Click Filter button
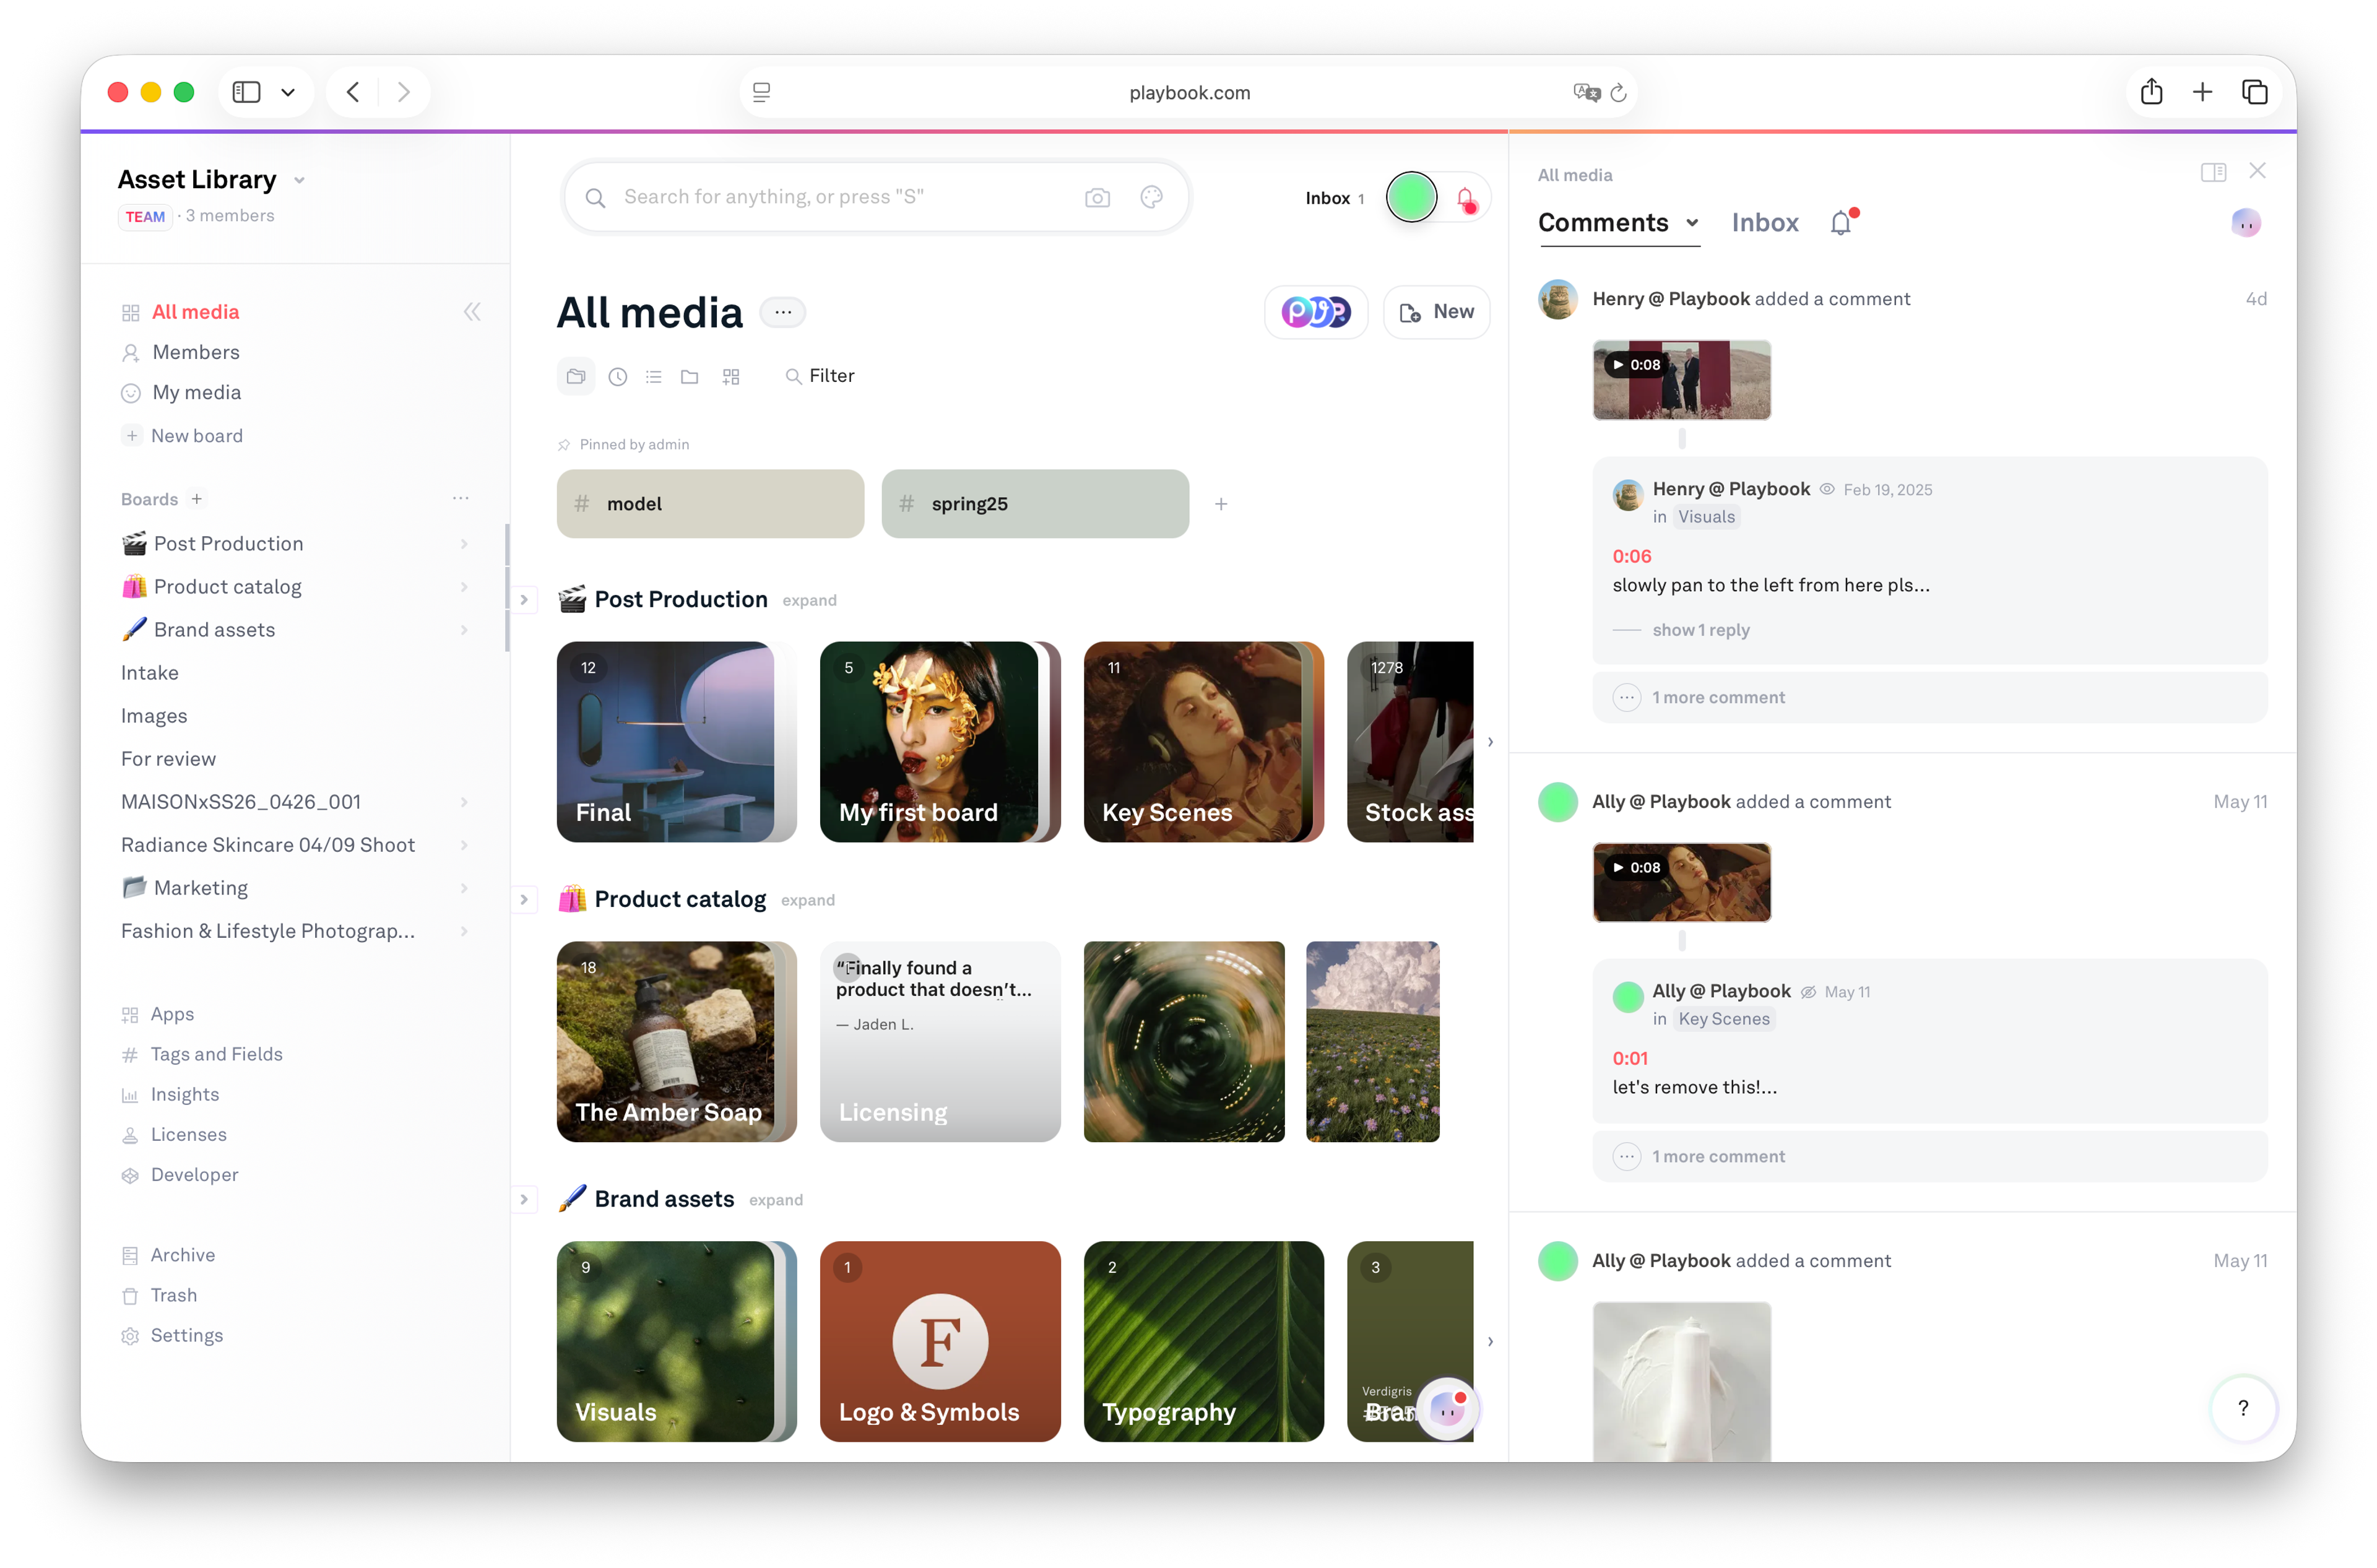This screenshot has height=1568, width=2377. pyautogui.click(x=820, y=376)
